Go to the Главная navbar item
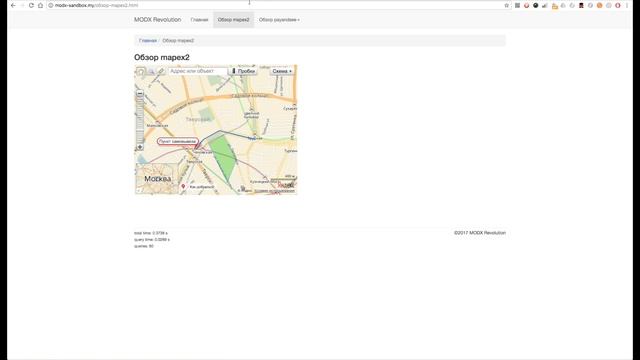The width and height of the screenshot is (640, 360). (x=199, y=20)
